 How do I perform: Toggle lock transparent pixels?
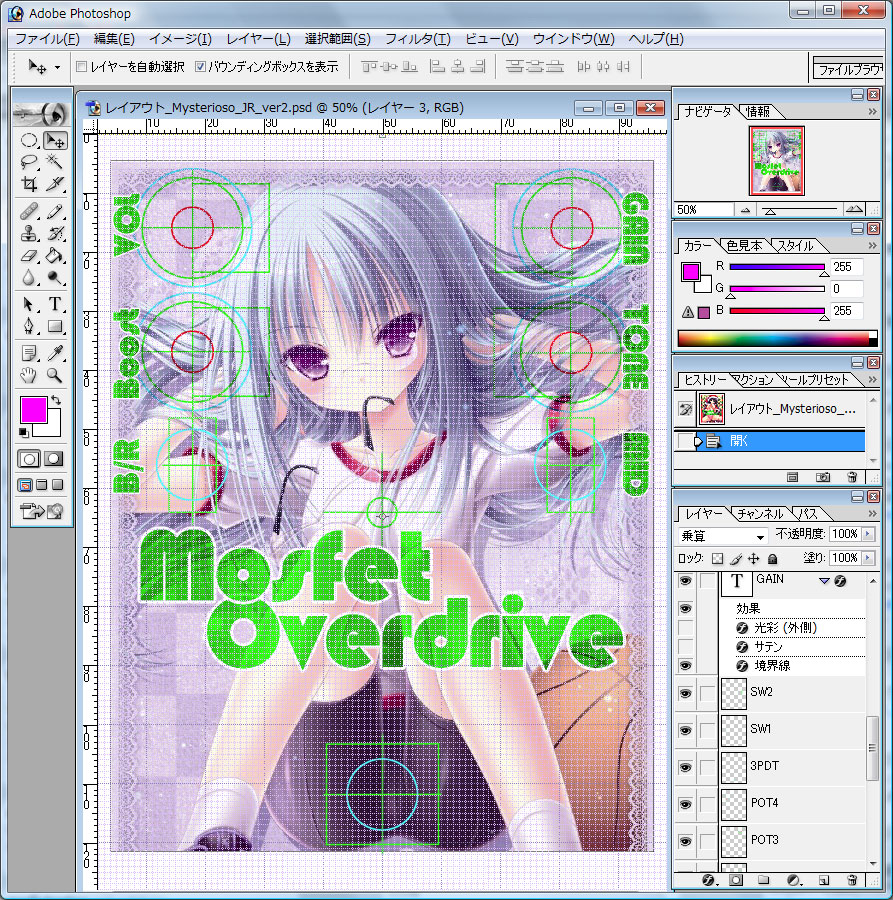click(717, 558)
